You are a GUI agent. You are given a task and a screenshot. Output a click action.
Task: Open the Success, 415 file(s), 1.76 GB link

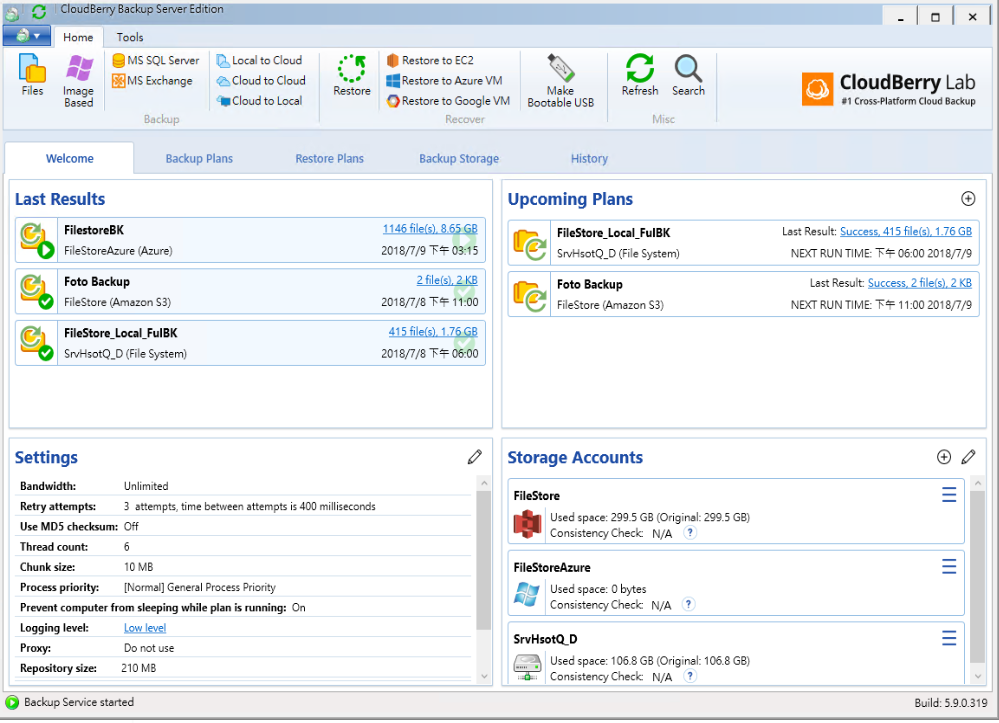click(x=906, y=231)
